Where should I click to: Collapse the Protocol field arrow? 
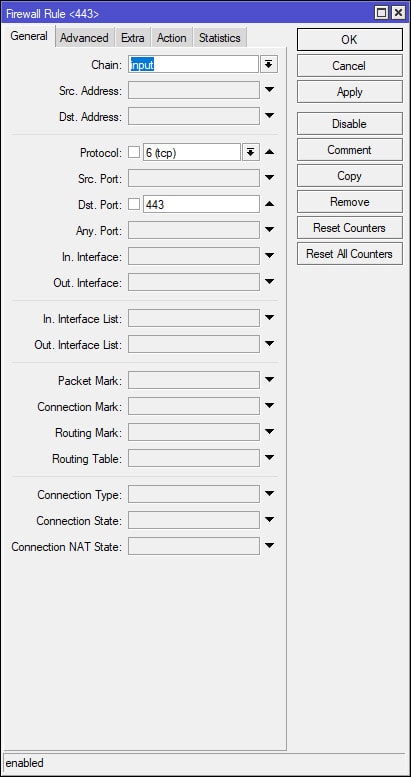point(269,152)
